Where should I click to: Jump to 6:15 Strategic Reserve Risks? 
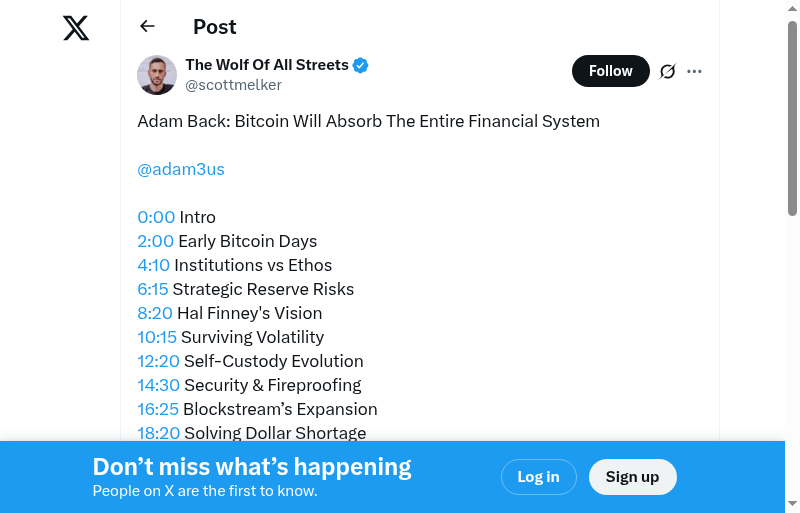[153, 289]
